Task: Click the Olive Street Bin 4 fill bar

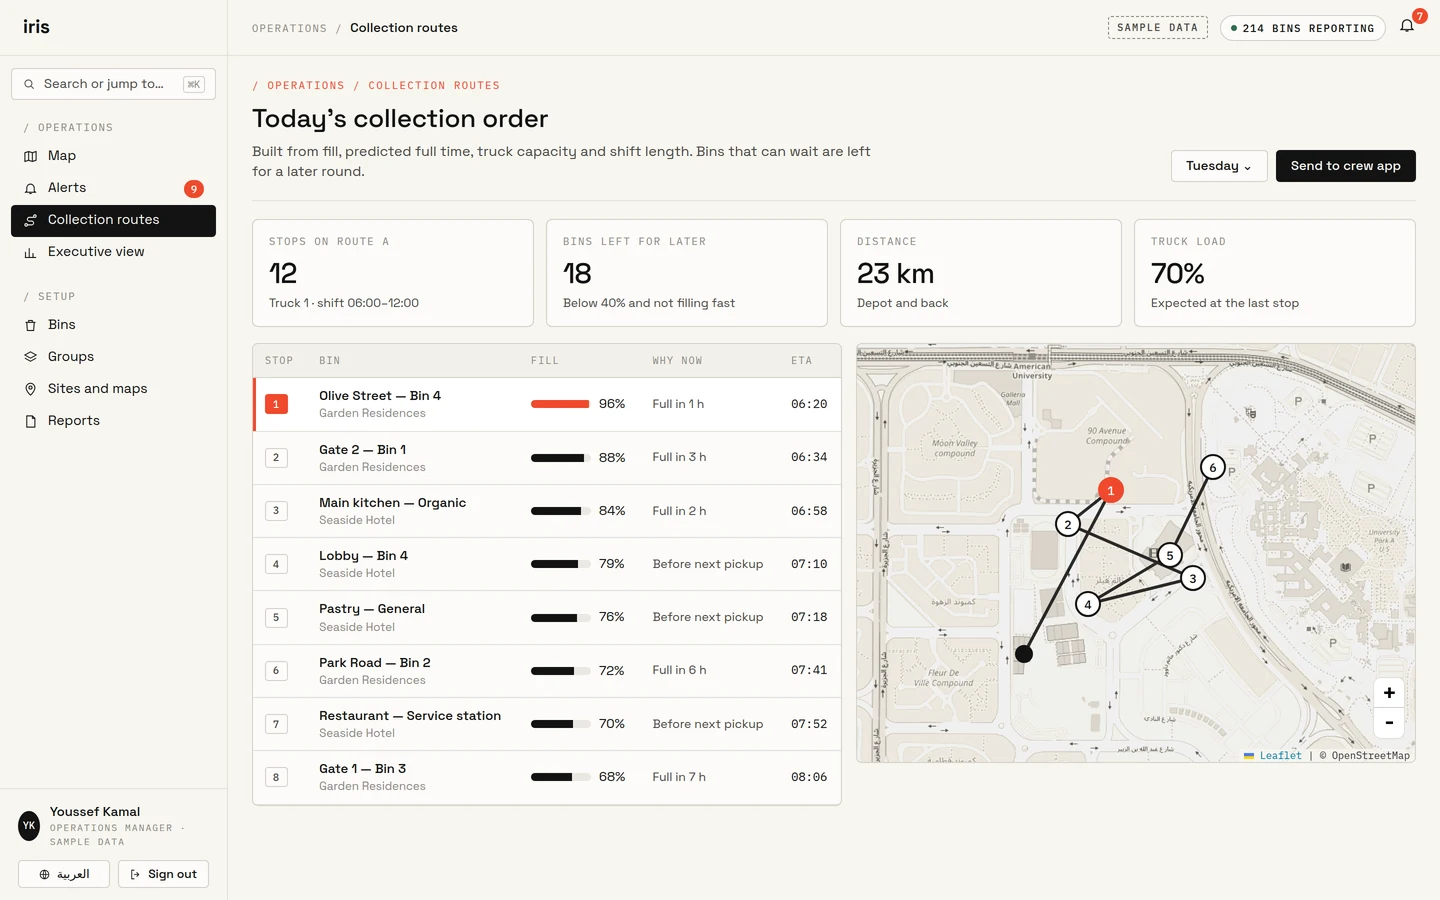Action: pos(560,404)
